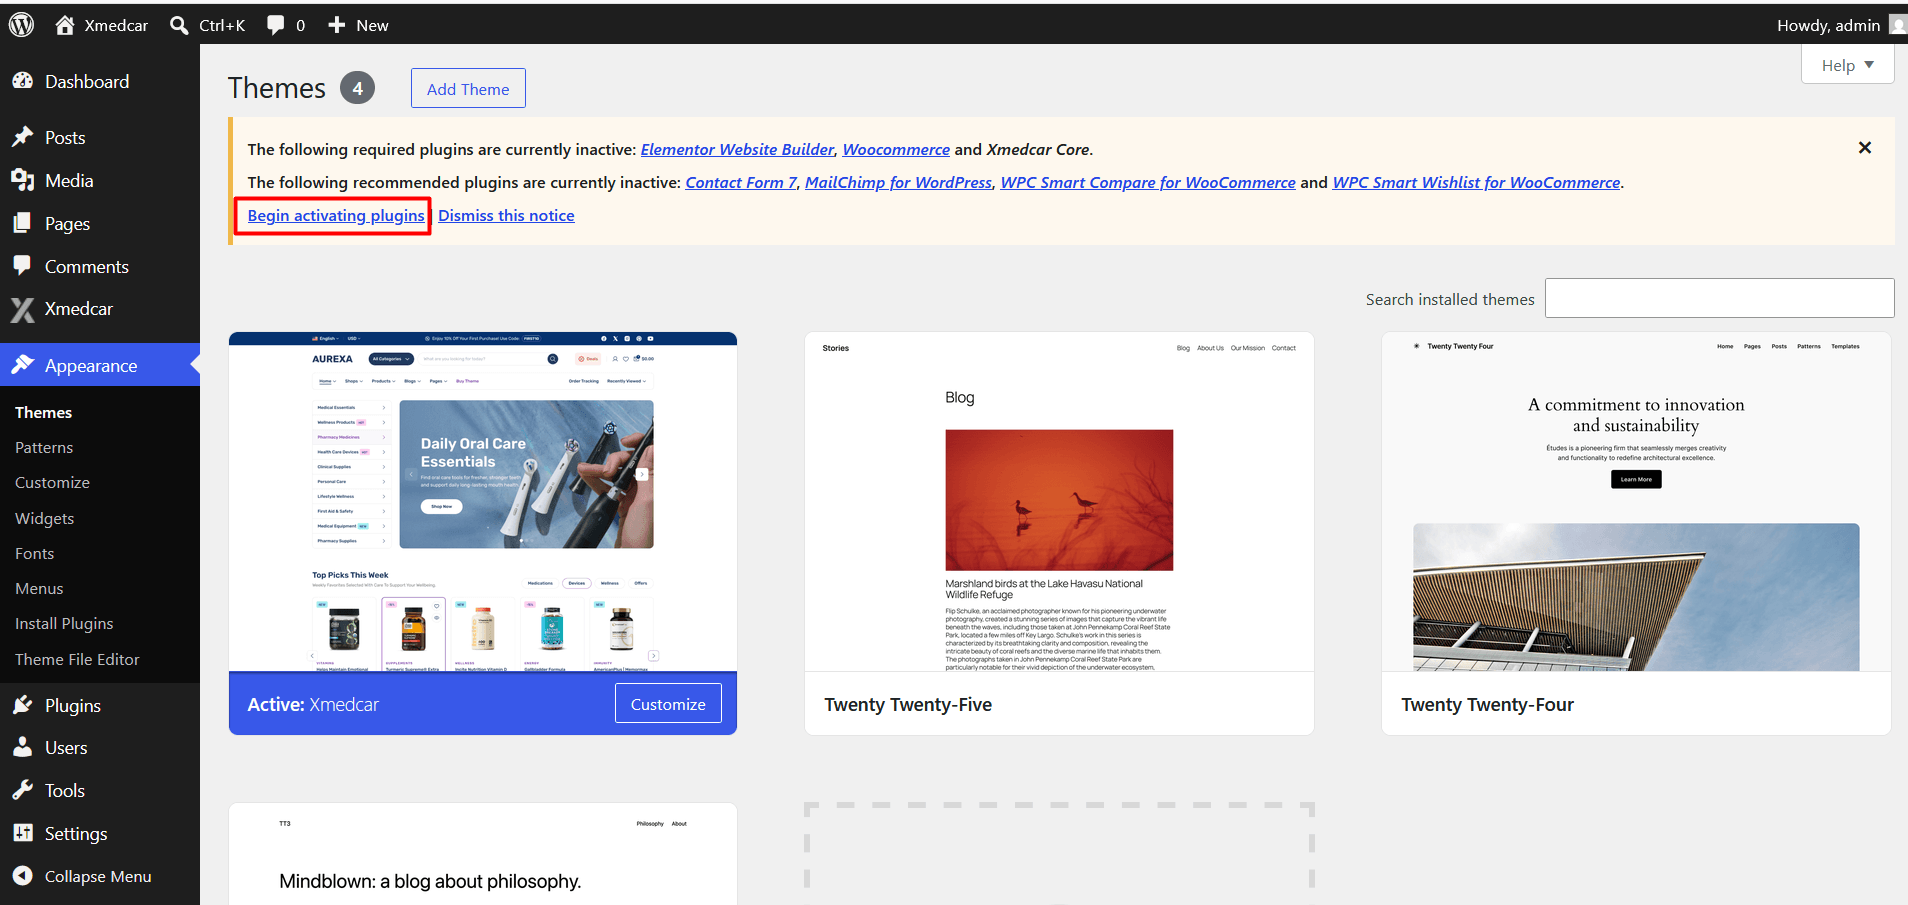Click the Comments speech bubble sidebar icon
The height and width of the screenshot is (905, 1908).
click(23, 266)
